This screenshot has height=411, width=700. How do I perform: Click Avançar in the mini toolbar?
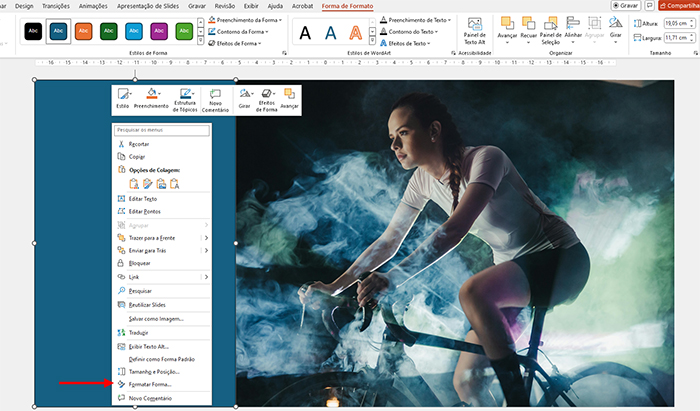289,99
